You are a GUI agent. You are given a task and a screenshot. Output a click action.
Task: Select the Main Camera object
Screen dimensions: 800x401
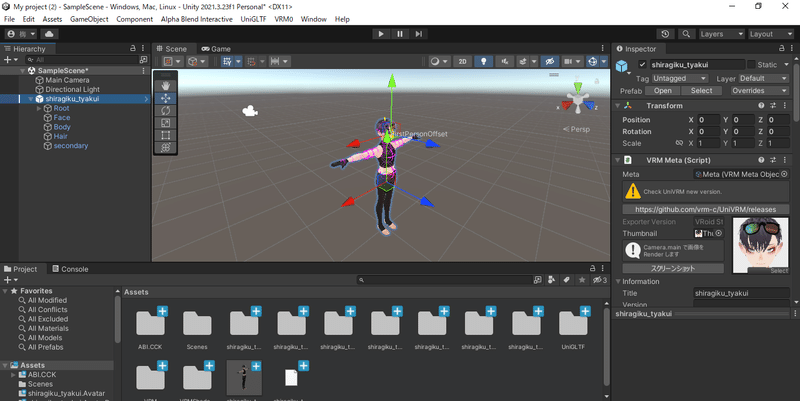[67, 80]
